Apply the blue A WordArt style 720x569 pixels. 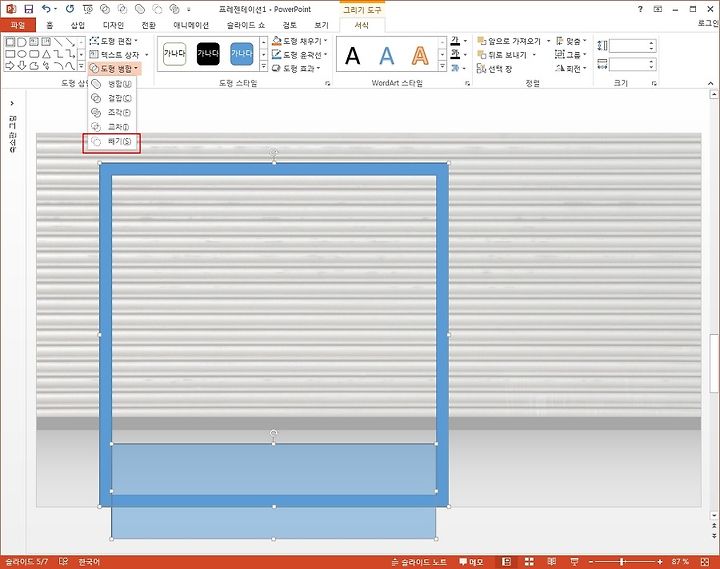[x=386, y=56]
